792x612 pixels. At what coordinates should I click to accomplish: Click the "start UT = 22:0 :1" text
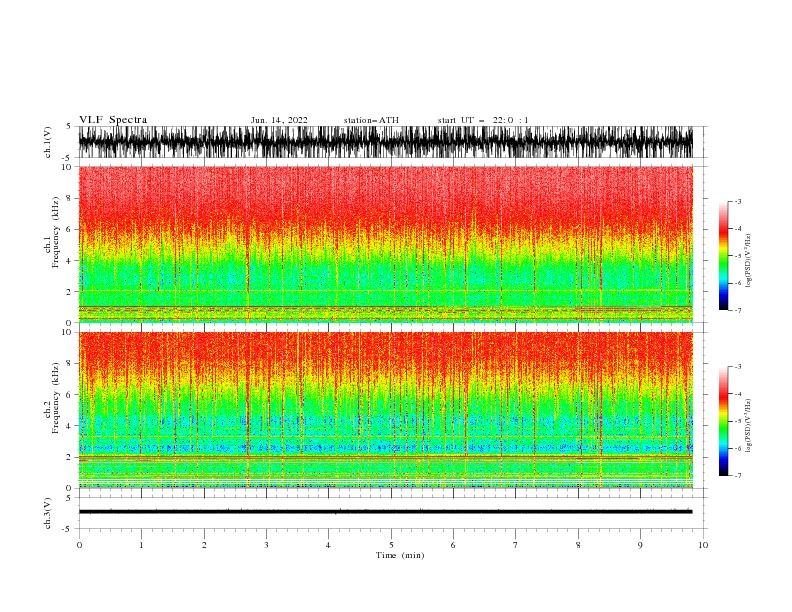coord(483,120)
